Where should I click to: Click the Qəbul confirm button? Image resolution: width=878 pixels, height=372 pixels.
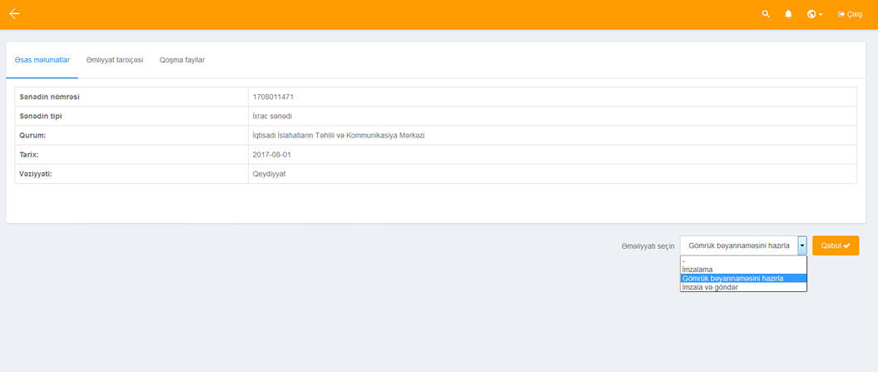(x=835, y=245)
